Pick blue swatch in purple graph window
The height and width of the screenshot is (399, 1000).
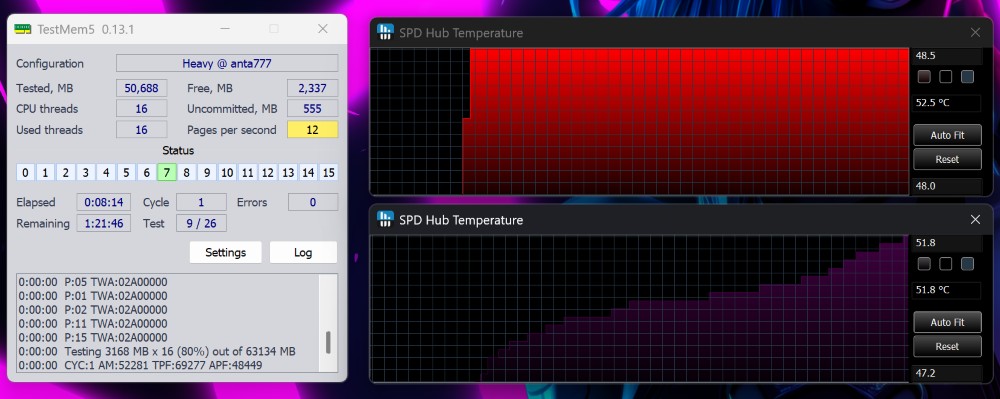(967, 263)
